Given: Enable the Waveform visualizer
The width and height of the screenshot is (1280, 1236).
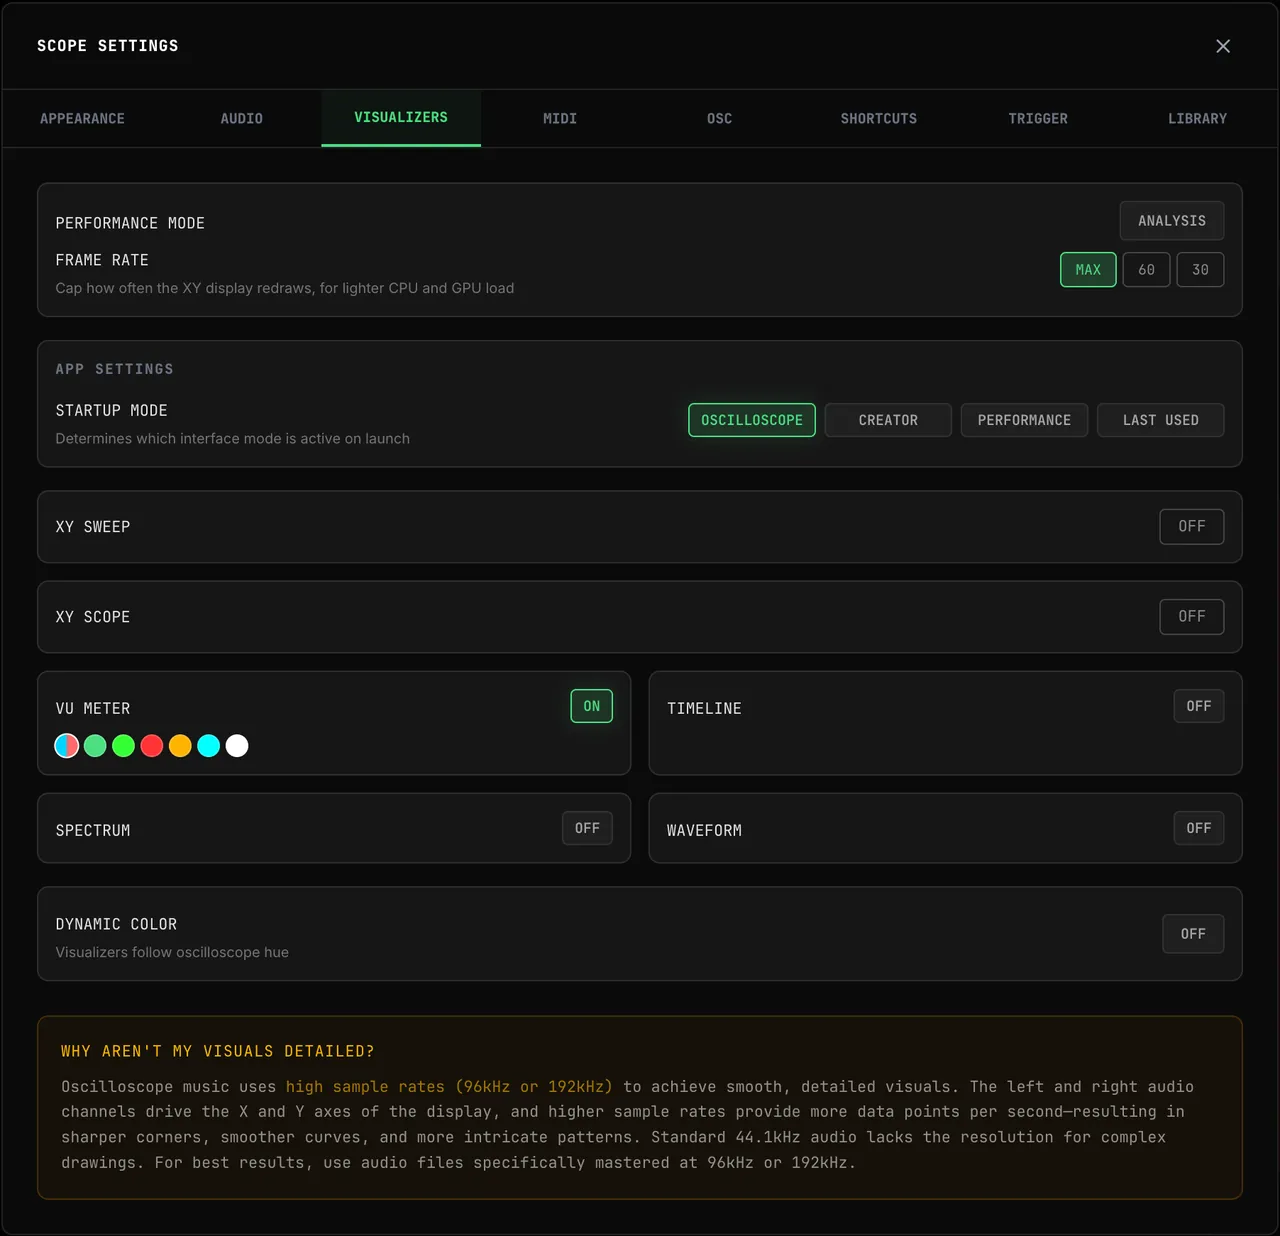Looking at the screenshot, I should click(x=1199, y=828).
